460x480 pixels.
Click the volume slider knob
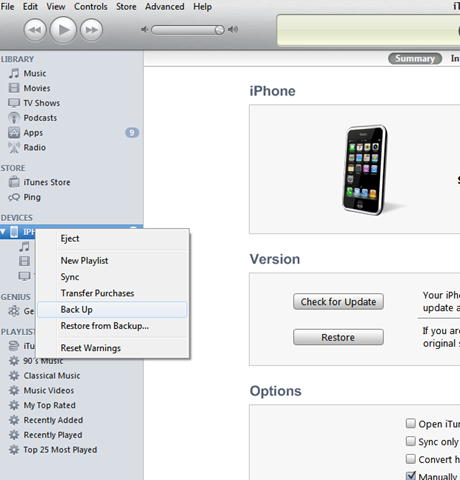pos(219,30)
